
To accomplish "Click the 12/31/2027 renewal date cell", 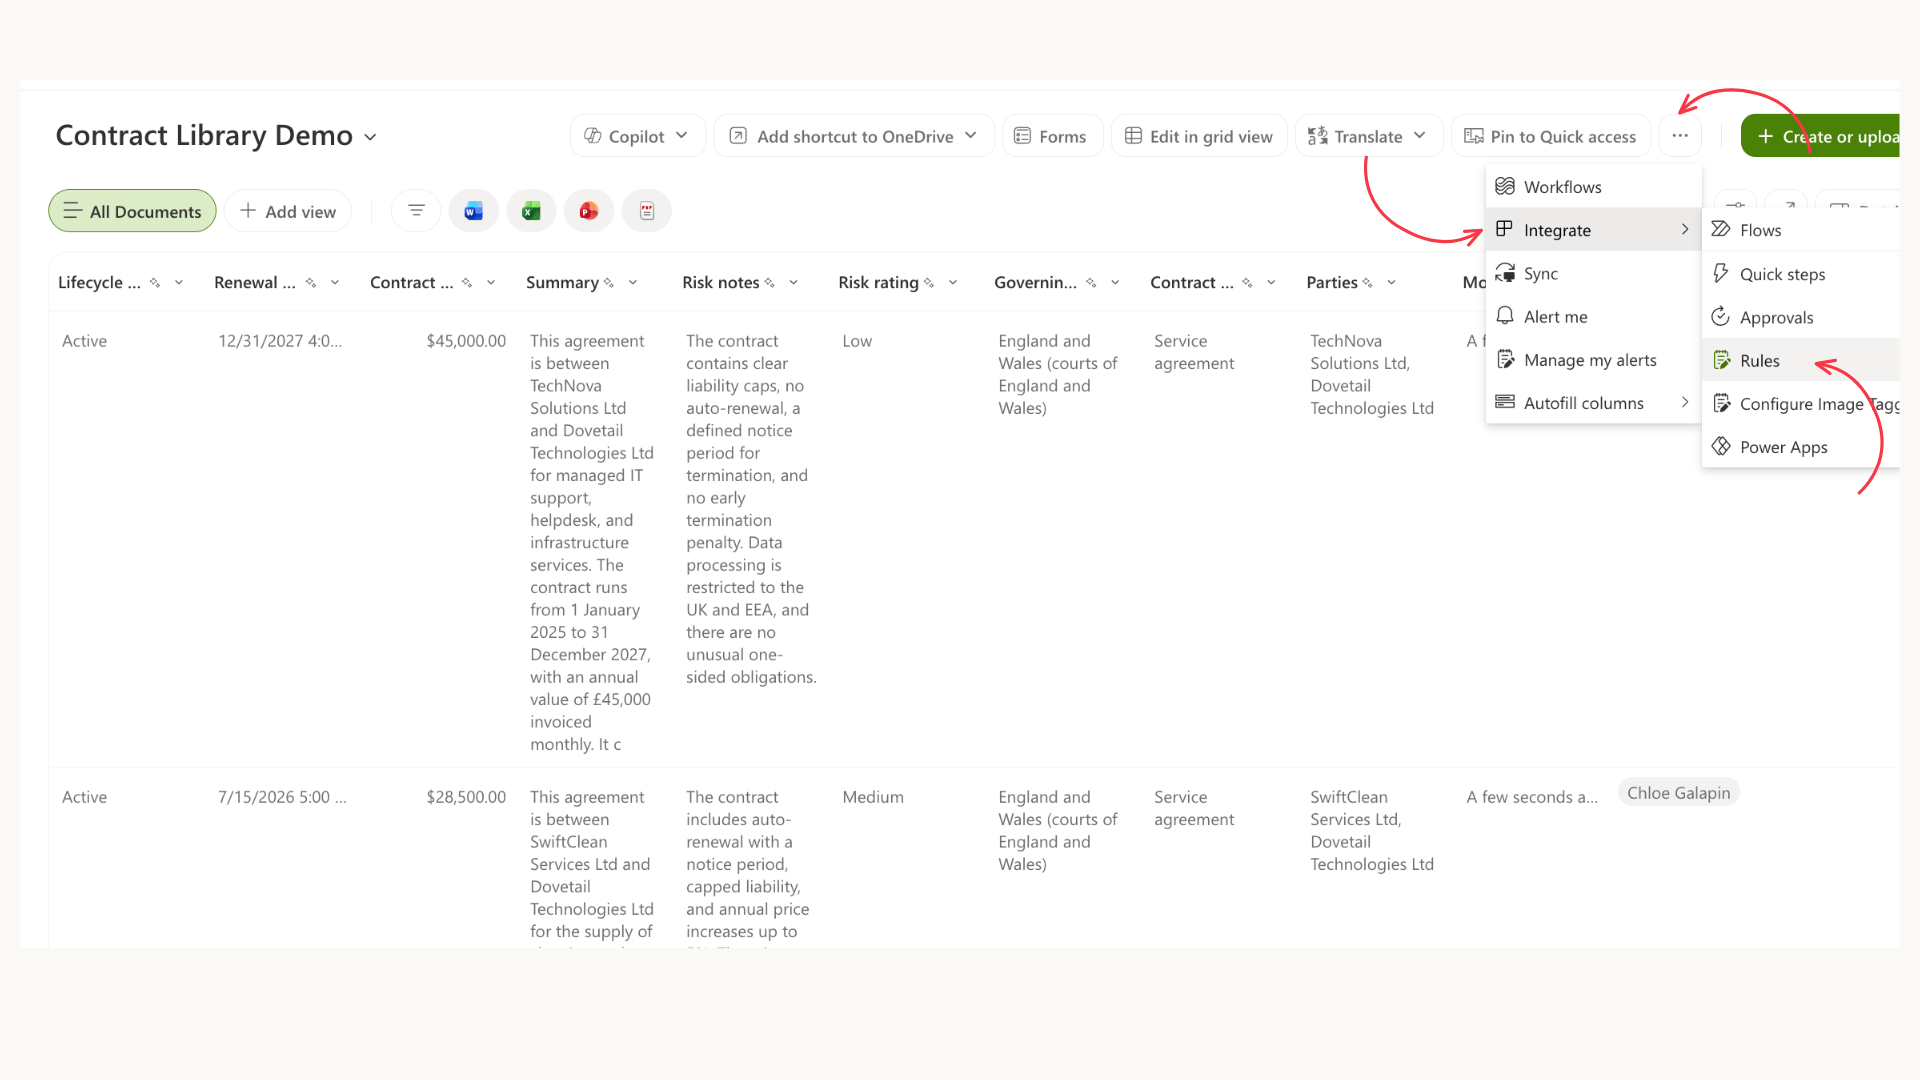I will (x=280, y=341).
